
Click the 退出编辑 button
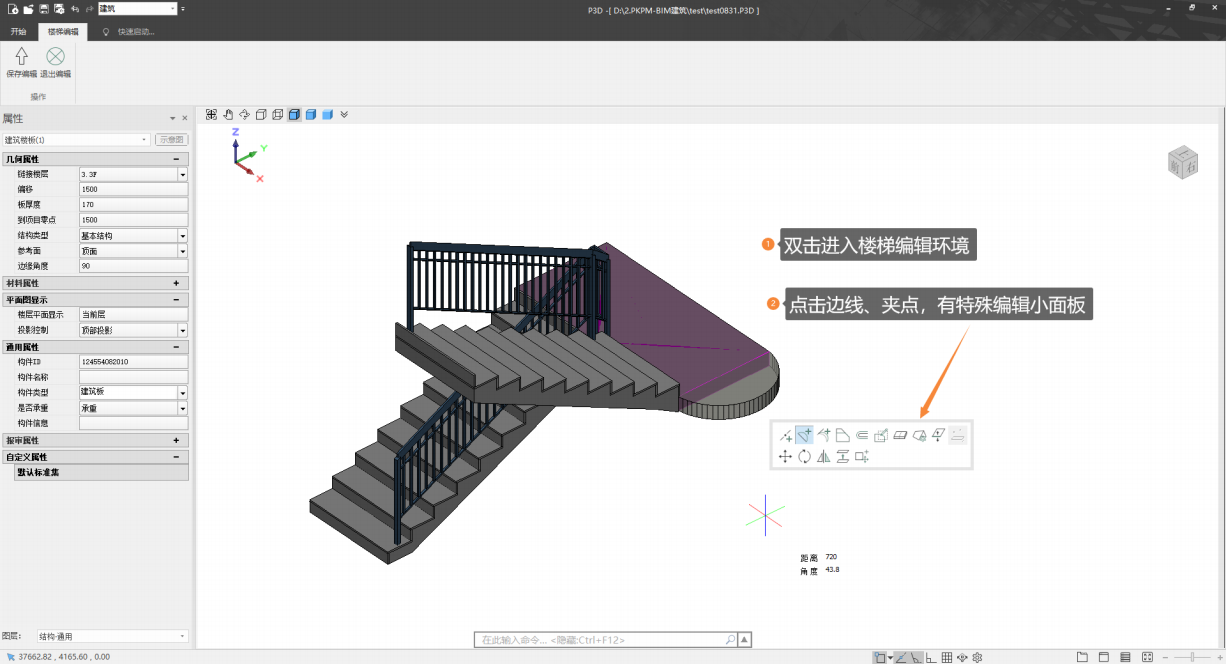[x=56, y=62]
